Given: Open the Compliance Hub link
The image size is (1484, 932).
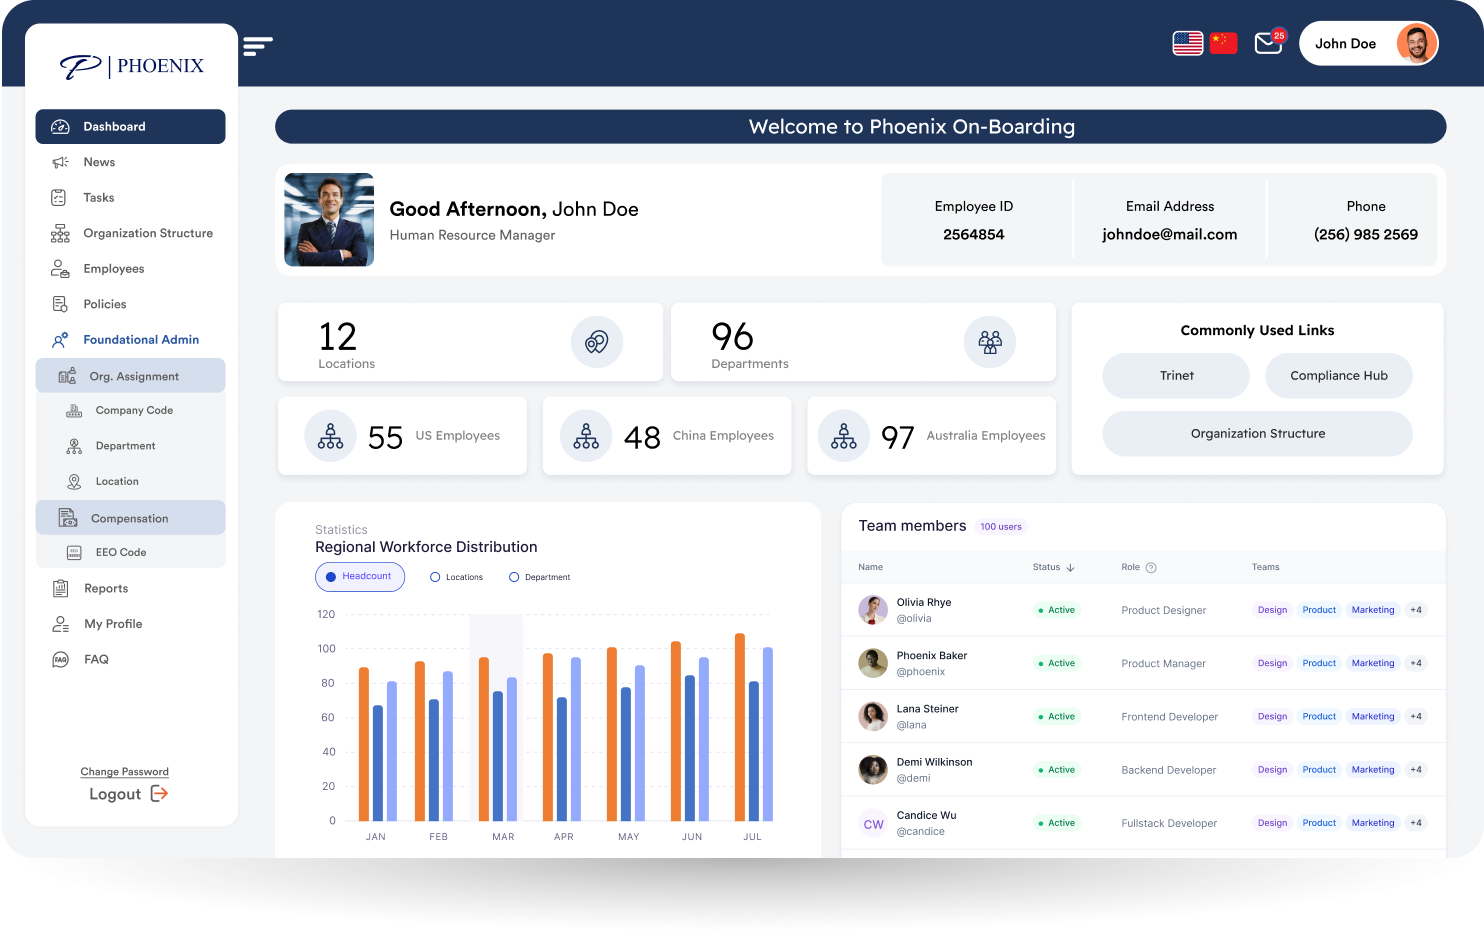Looking at the screenshot, I should [1339, 375].
